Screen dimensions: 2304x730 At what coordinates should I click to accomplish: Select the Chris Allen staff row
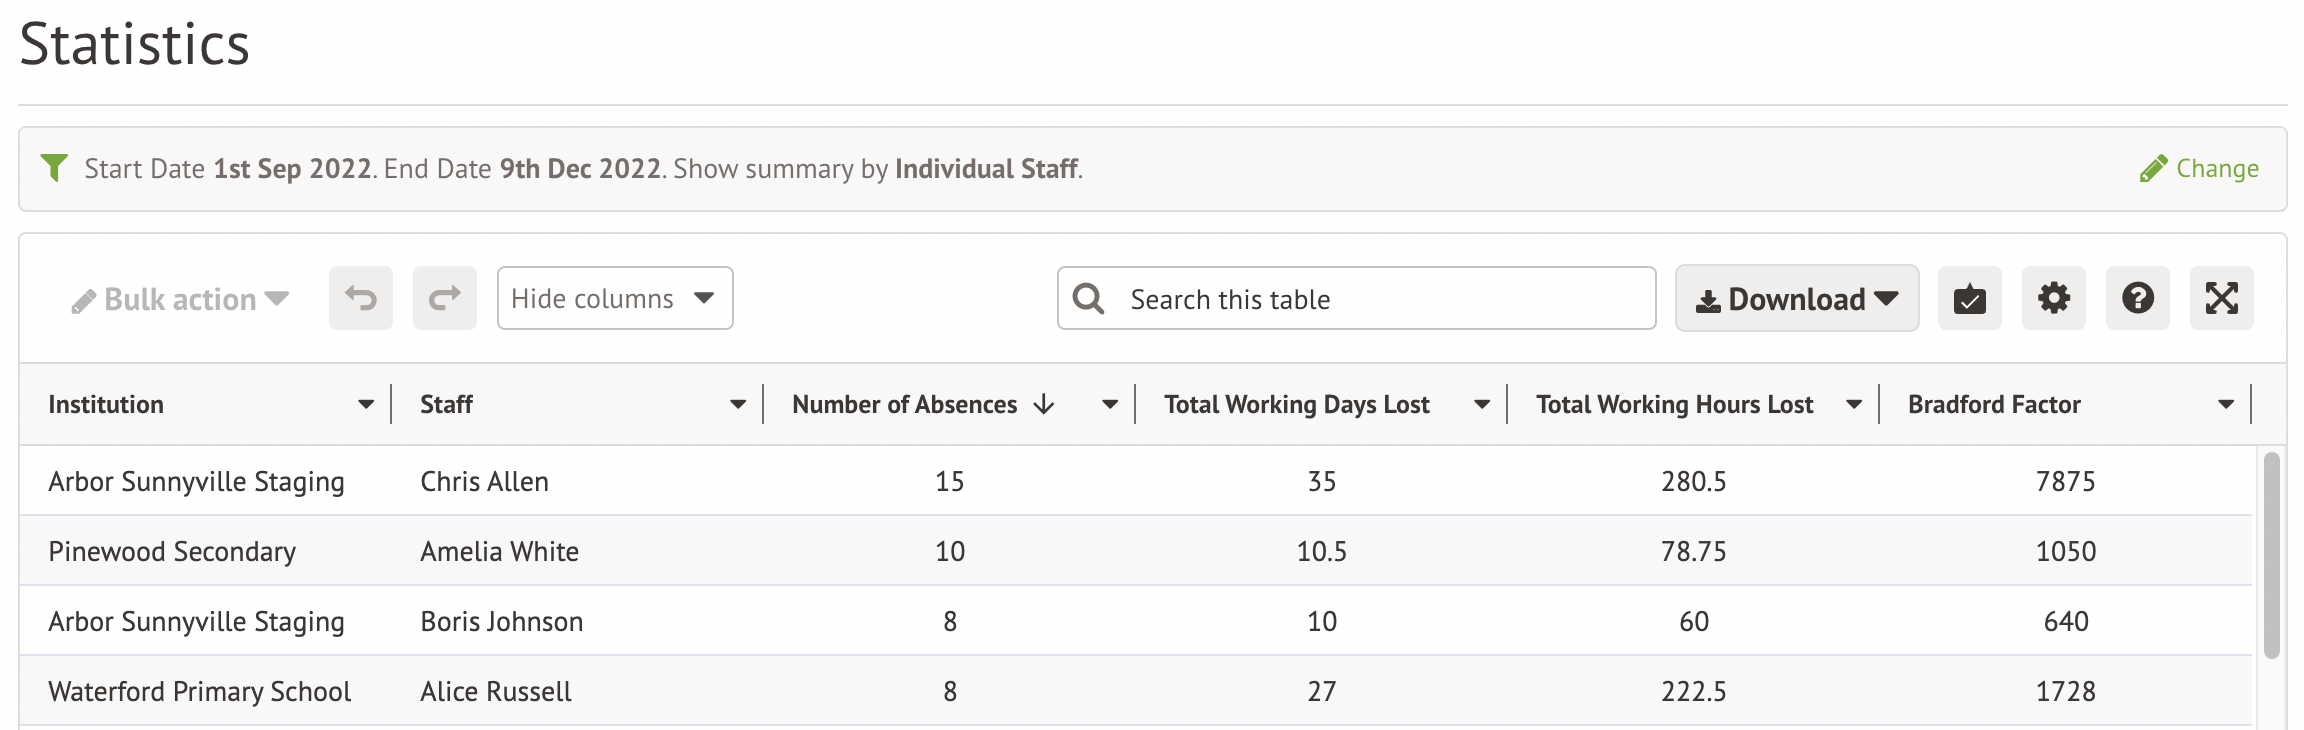pyautogui.click(x=484, y=481)
